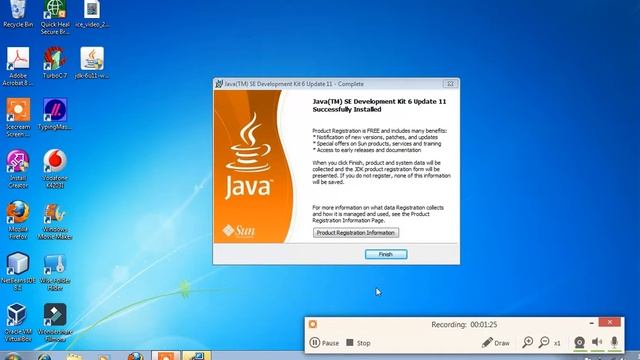Select the Recycle Bin desktop icon
Viewport: 640px width, 360px height.
[18, 14]
